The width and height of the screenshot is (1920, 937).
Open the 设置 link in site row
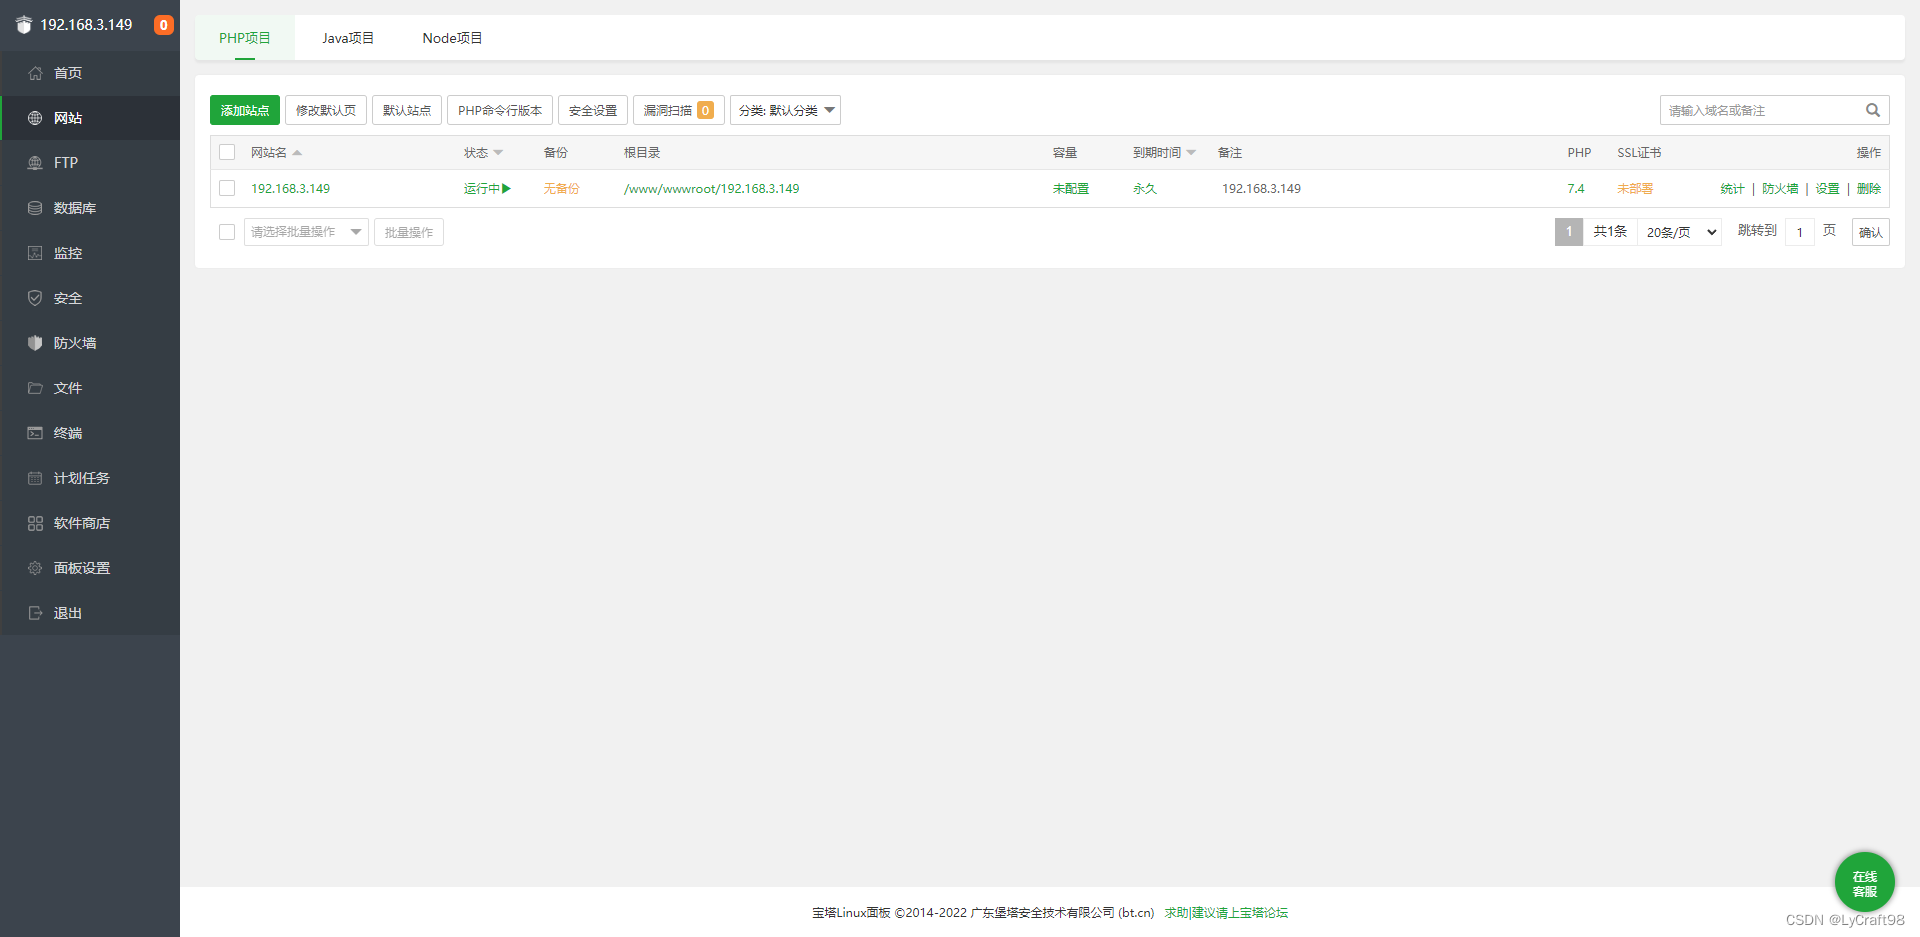coord(1828,188)
